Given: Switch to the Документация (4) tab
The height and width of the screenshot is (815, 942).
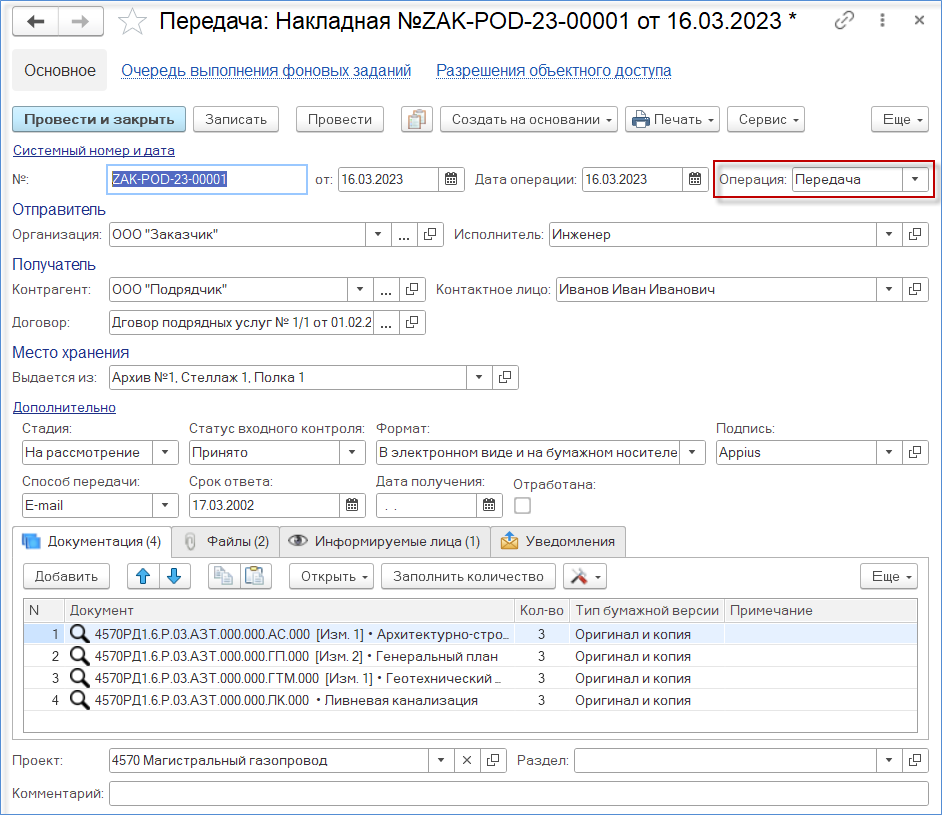Looking at the screenshot, I should coord(92,541).
